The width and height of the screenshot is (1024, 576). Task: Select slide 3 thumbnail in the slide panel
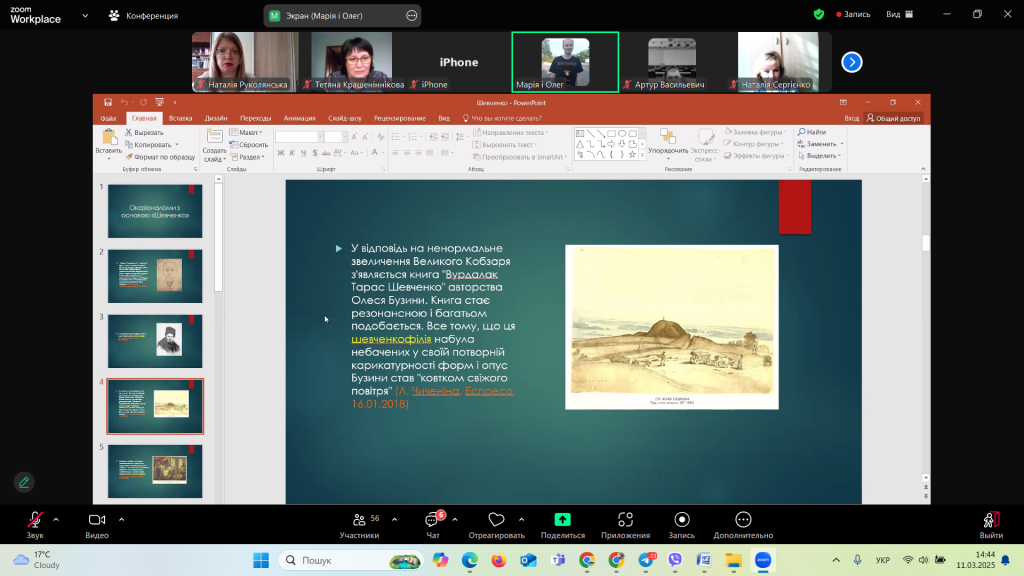click(x=155, y=340)
